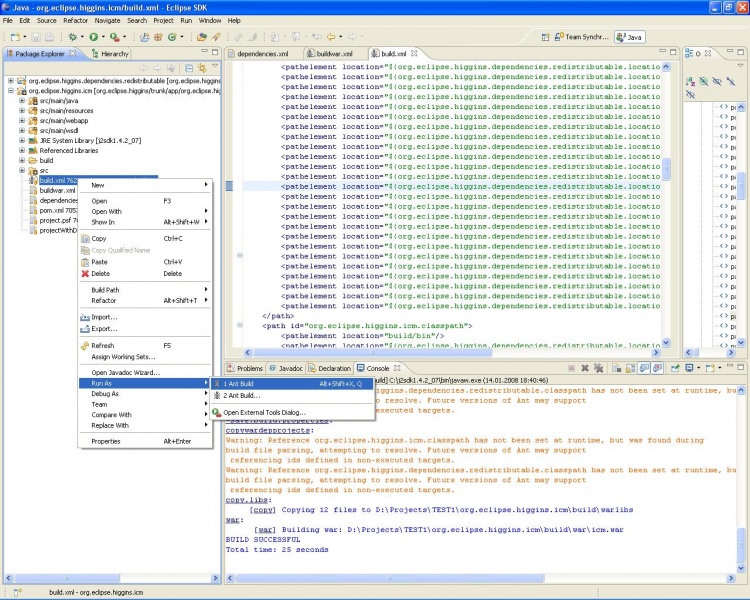
Task: Click the Debug bug icon in toolbar
Action: pos(73,37)
